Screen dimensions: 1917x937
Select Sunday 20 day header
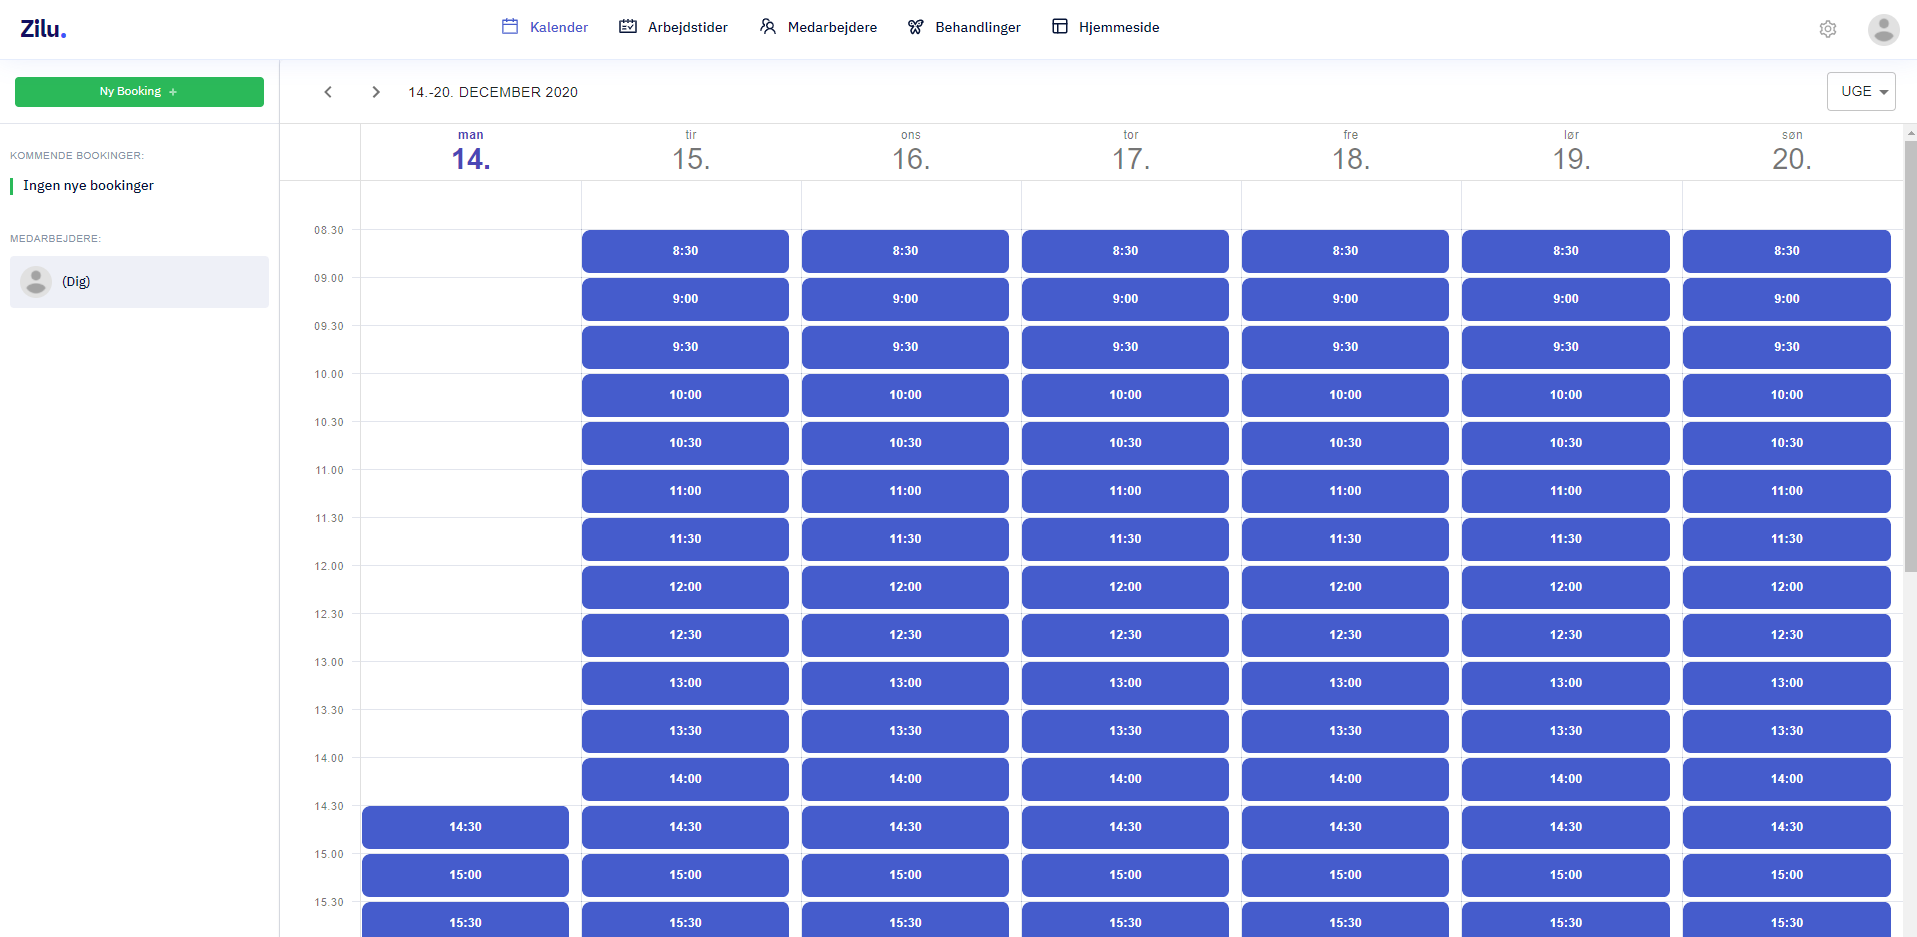[x=1792, y=151]
